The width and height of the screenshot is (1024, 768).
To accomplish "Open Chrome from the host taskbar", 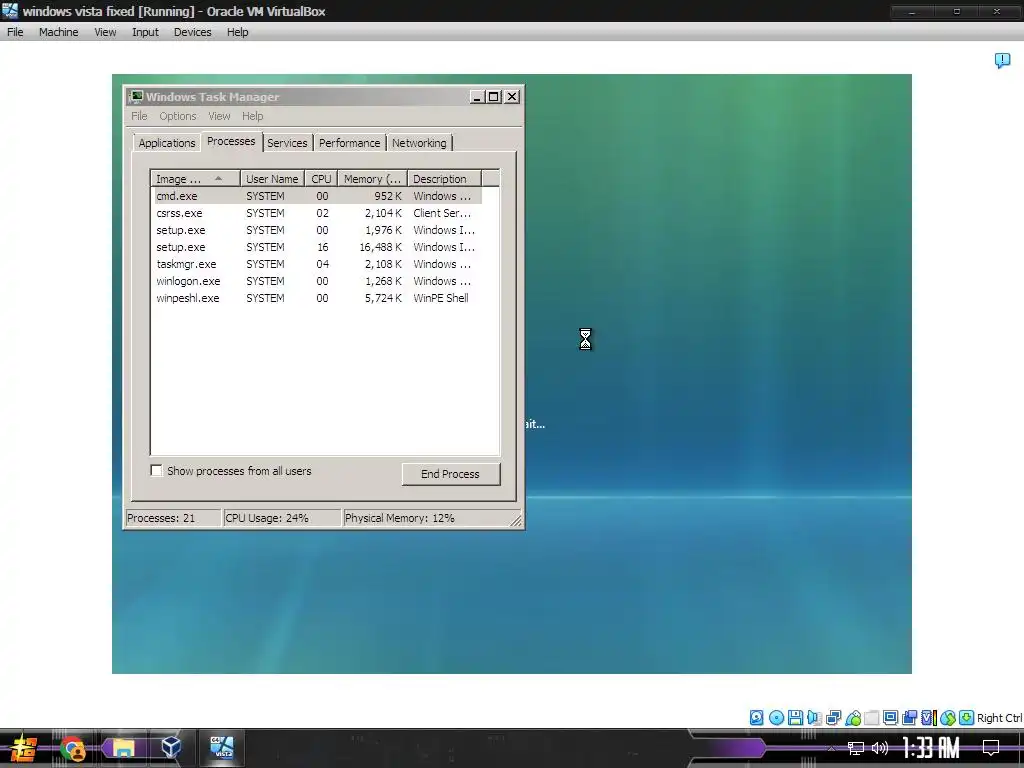I will (72, 748).
